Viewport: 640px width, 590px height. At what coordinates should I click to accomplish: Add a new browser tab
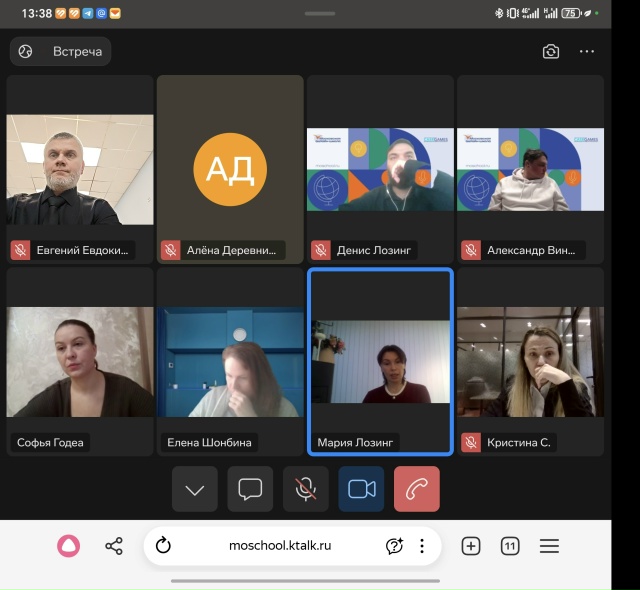point(471,546)
